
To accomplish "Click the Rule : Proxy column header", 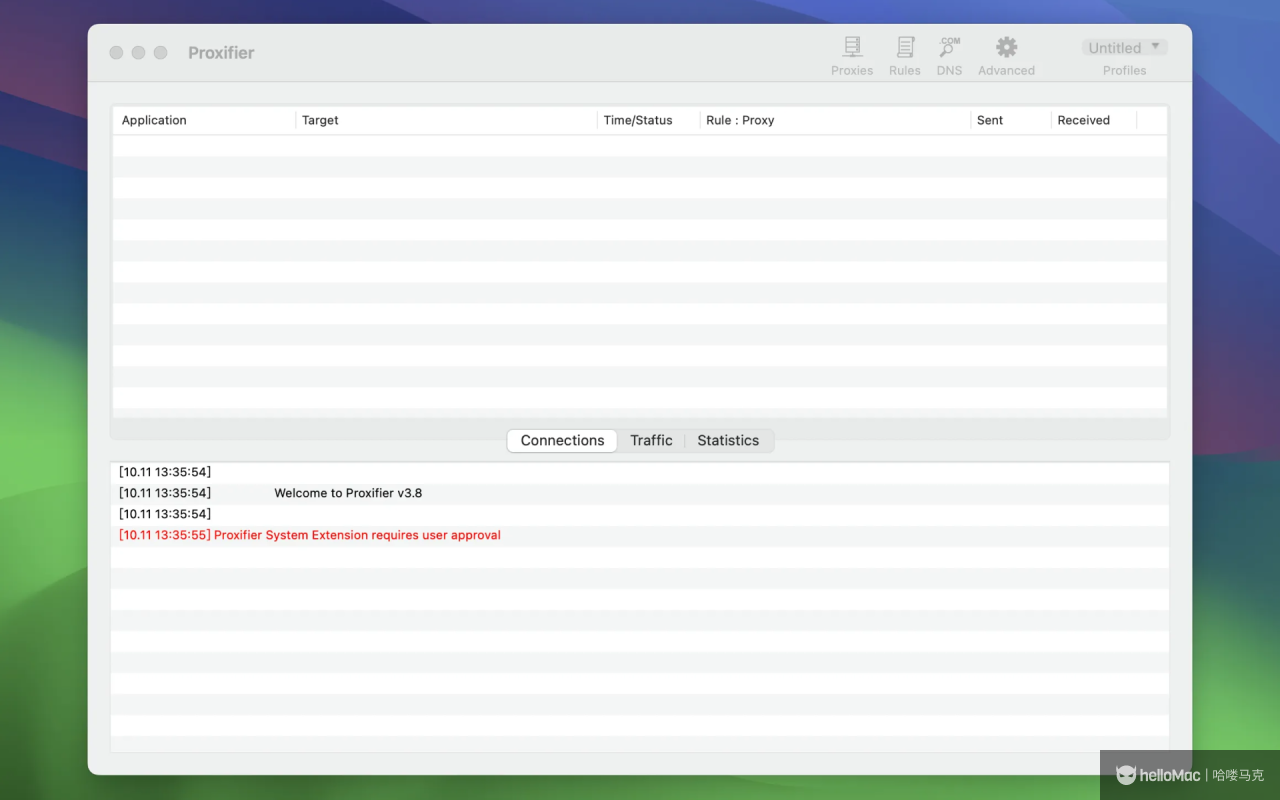I will tap(835, 120).
